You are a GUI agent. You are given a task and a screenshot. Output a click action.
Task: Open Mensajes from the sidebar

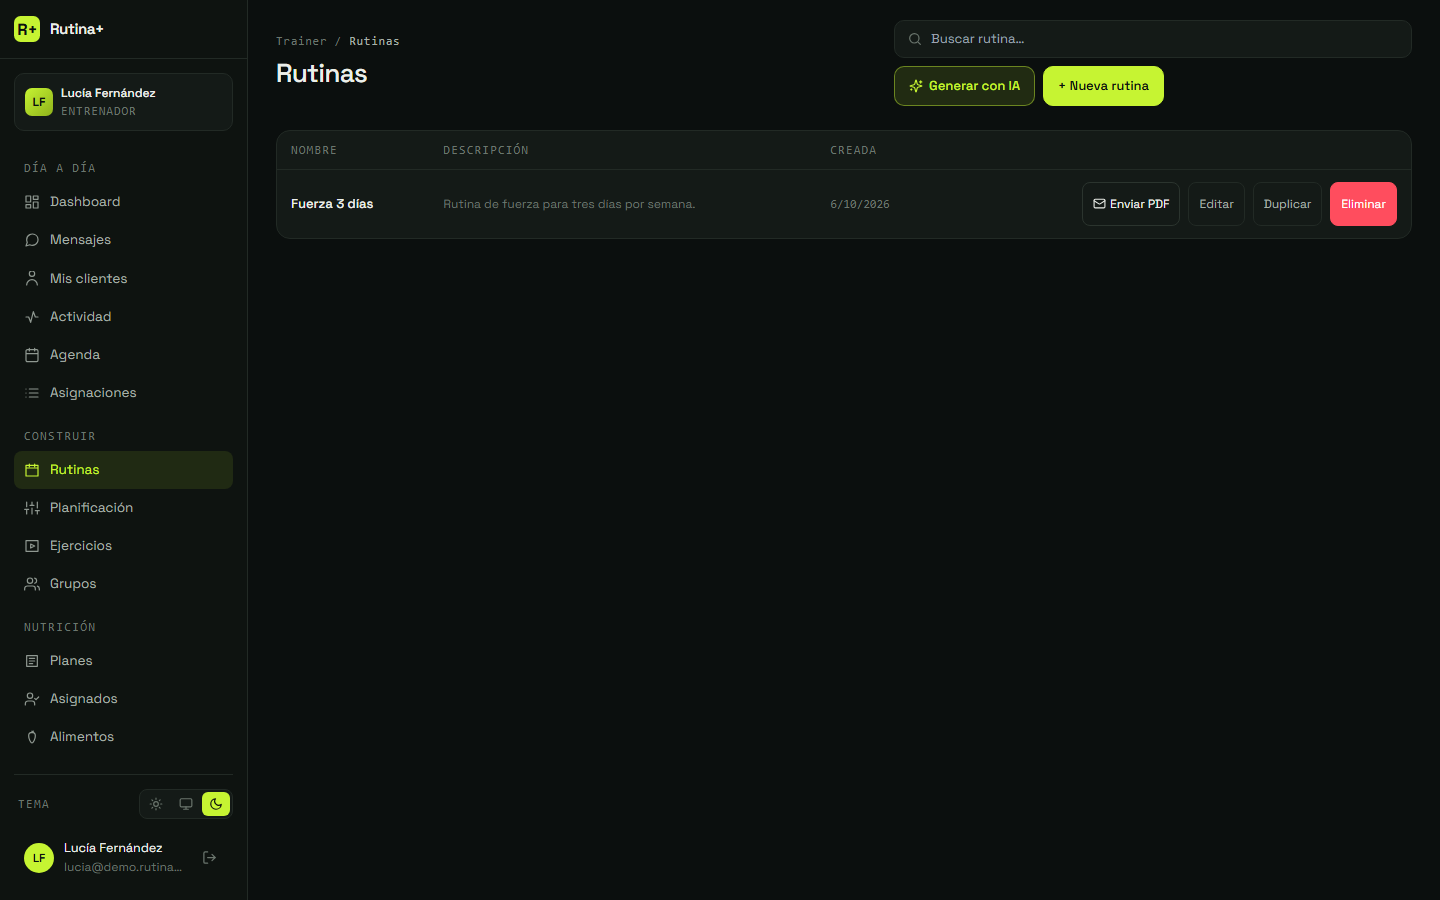point(123,240)
